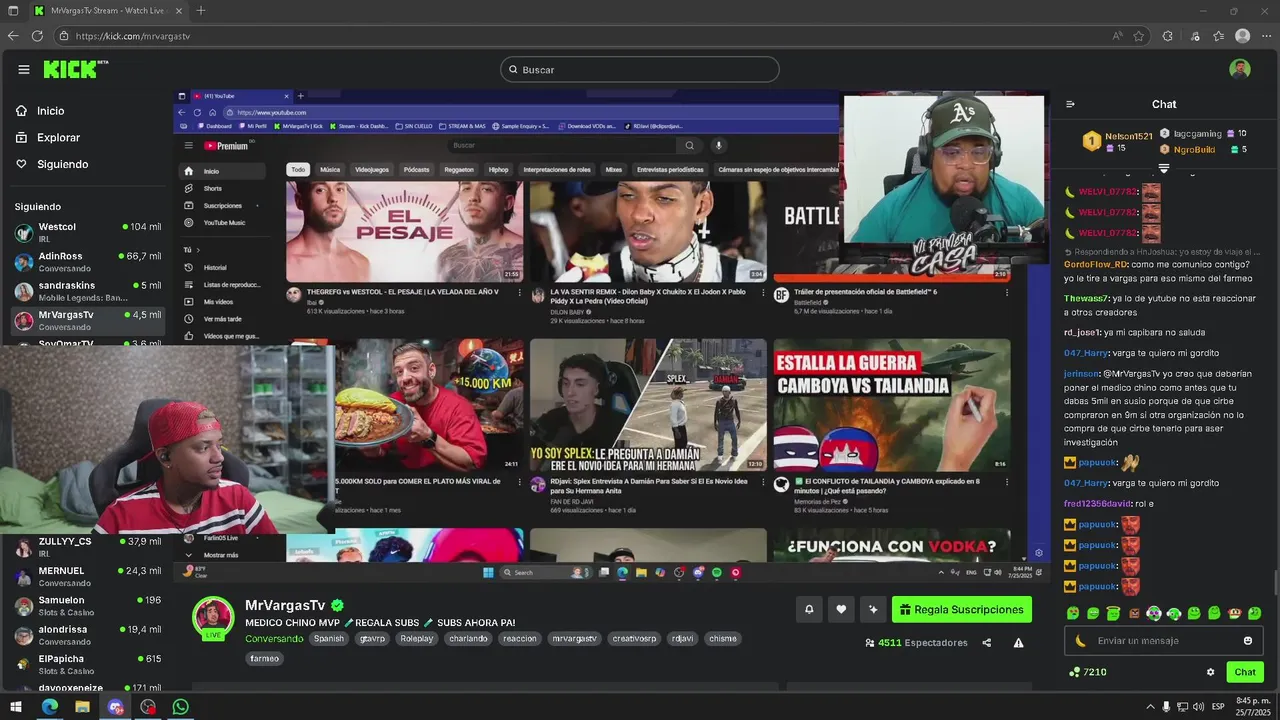Click the green Chat send button

[x=1245, y=672]
